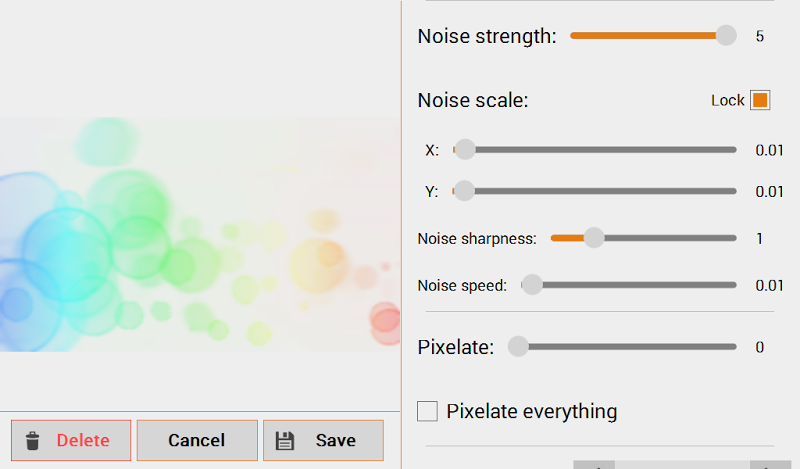Click the Noise sharpness value 1
The height and width of the screenshot is (469, 800).
[x=760, y=238]
